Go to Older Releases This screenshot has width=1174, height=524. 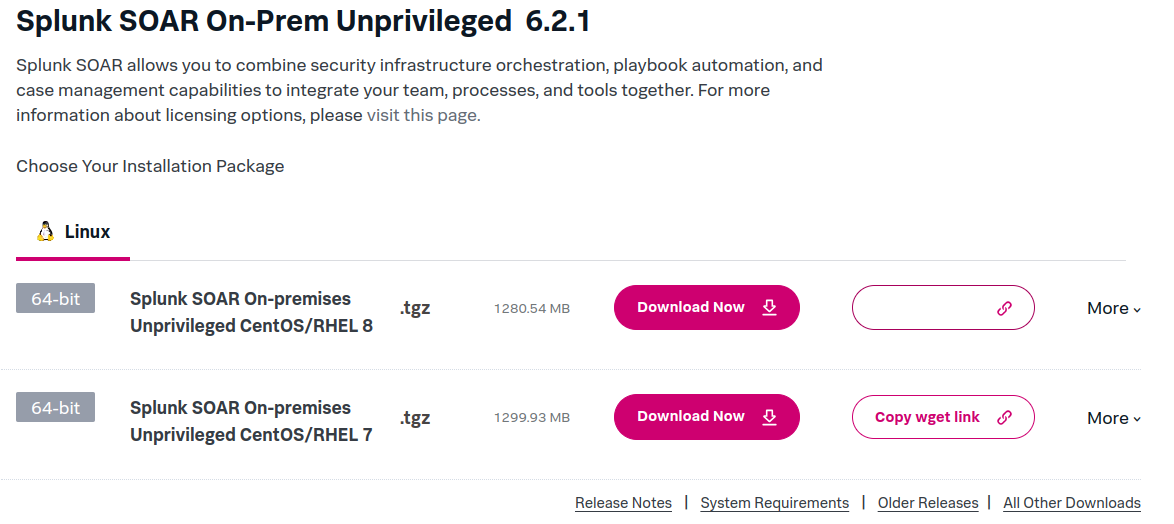pos(927,503)
